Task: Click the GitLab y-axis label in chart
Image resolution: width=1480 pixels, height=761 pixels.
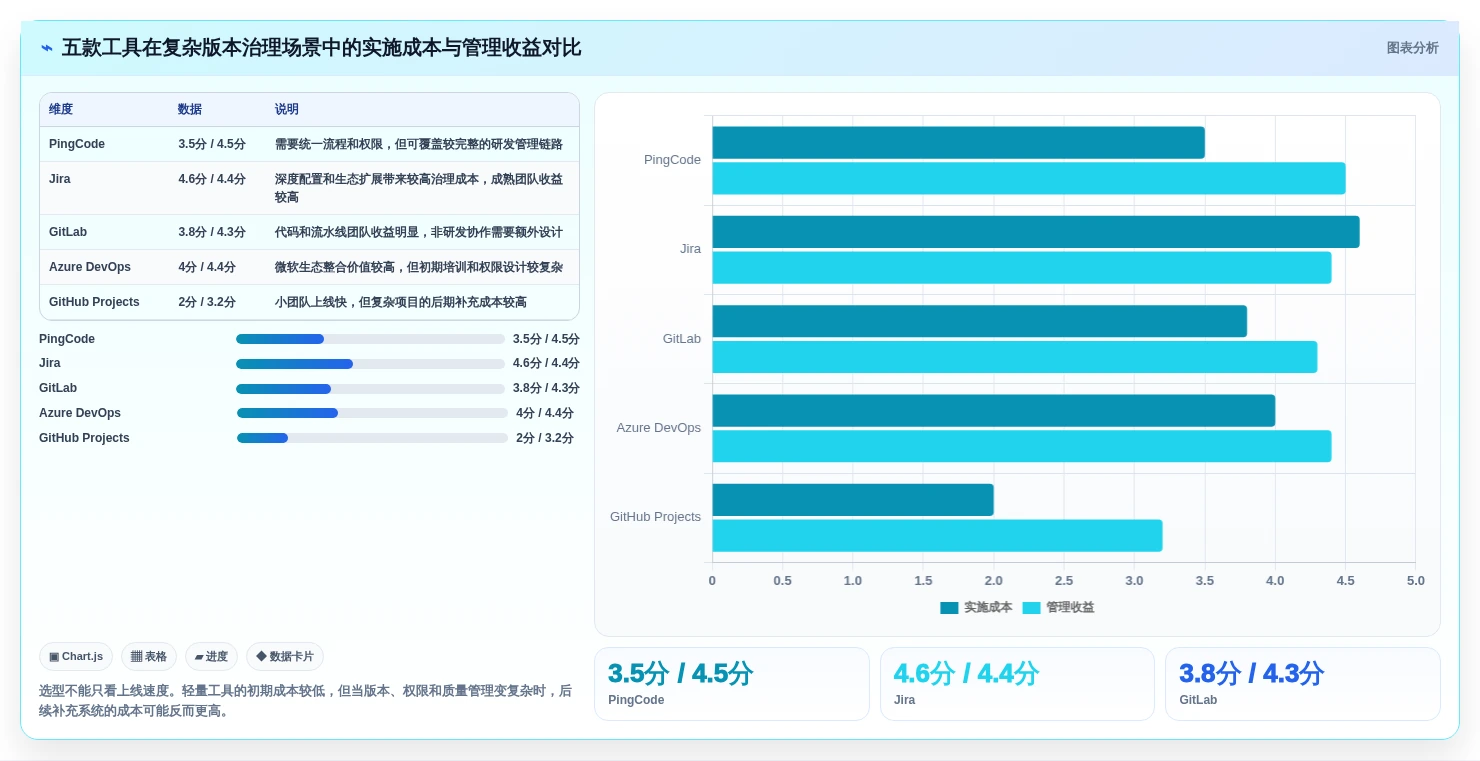Action: point(682,339)
